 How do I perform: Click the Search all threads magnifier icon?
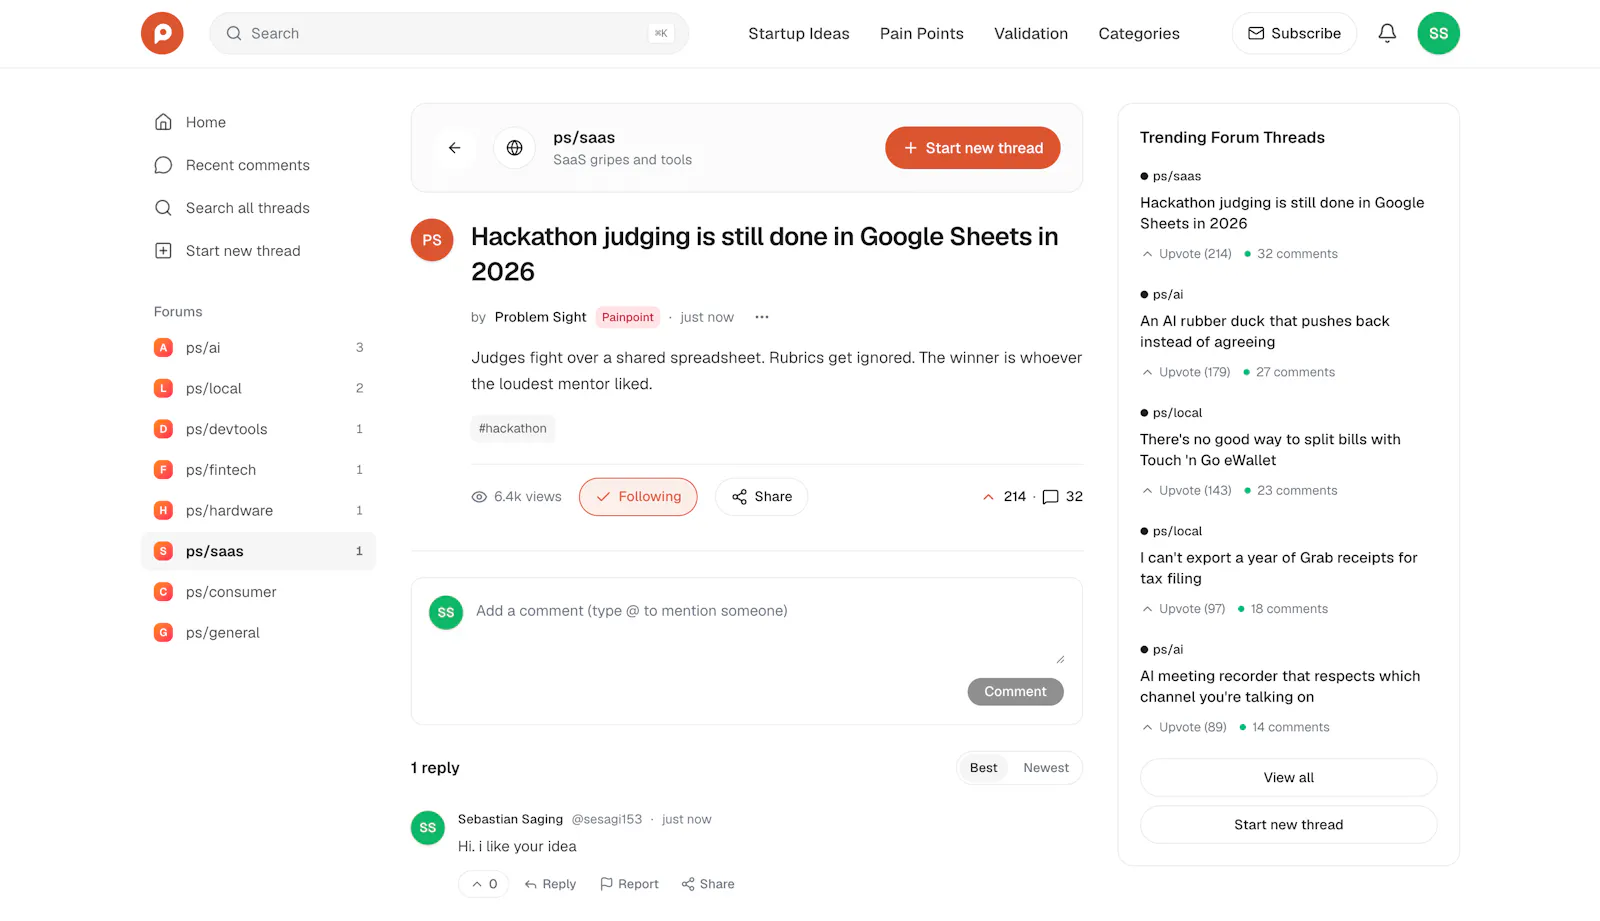(164, 208)
